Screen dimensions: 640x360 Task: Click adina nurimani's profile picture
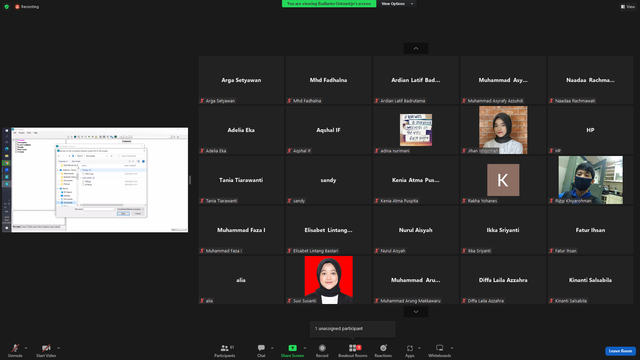(416, 130)
